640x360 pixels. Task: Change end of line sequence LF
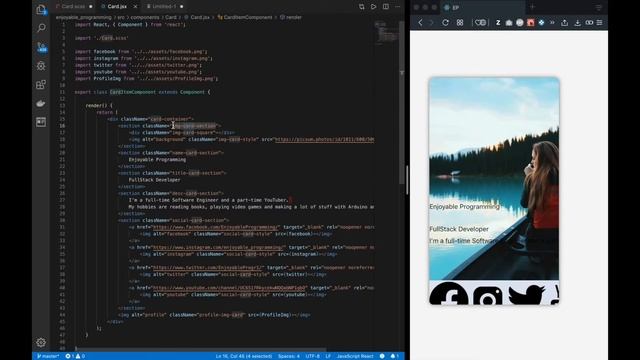(328, 356)
